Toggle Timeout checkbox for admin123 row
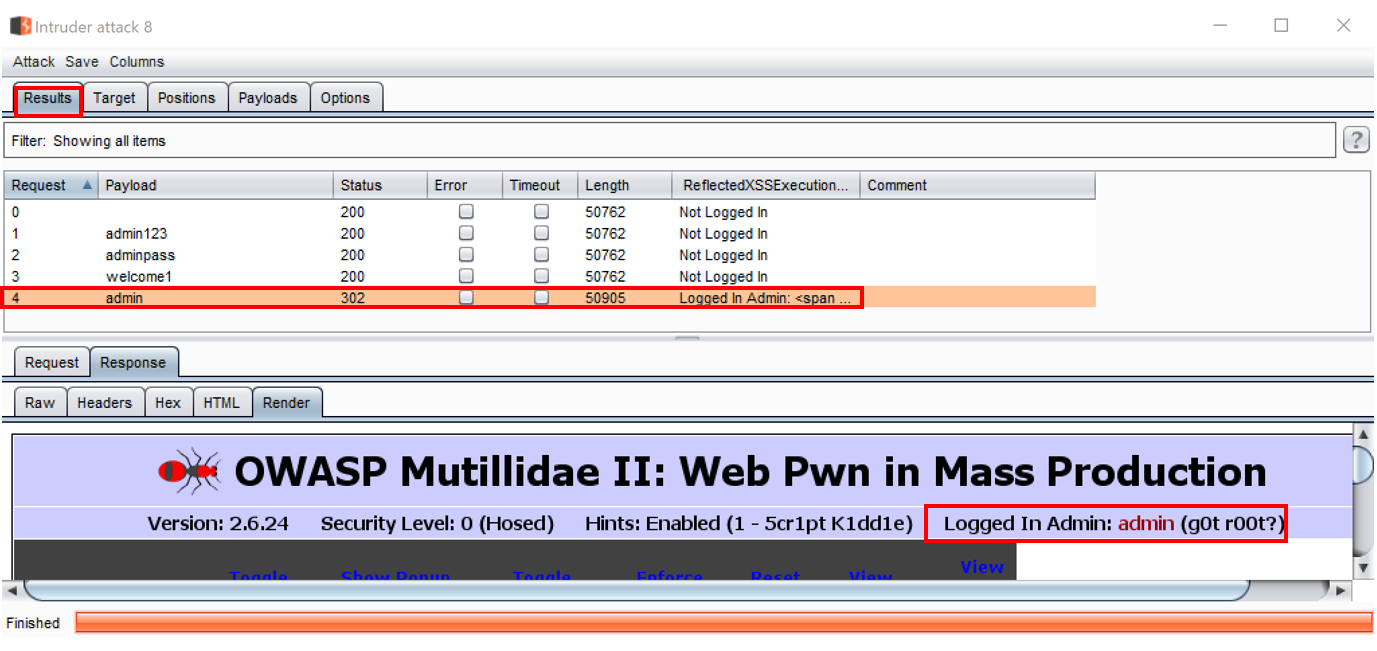 point(541,233)
